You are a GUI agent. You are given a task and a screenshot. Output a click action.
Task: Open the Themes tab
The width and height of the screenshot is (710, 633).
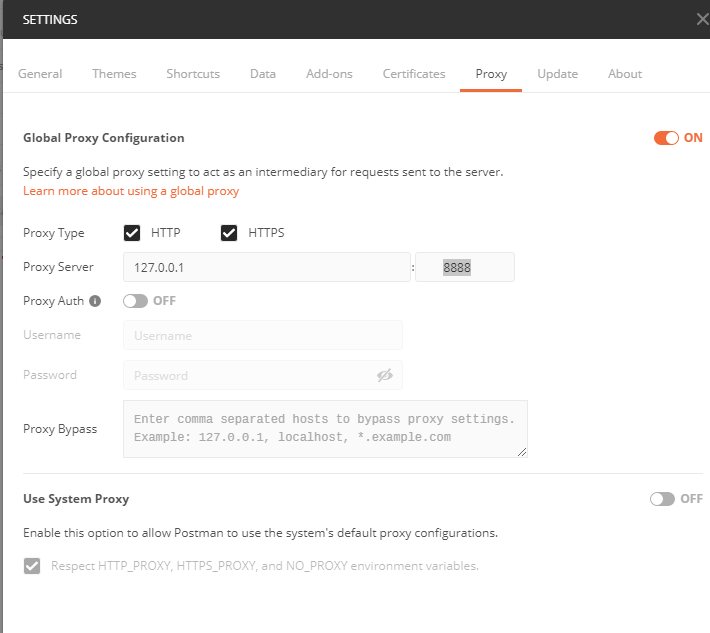click(x=114, y=74)
